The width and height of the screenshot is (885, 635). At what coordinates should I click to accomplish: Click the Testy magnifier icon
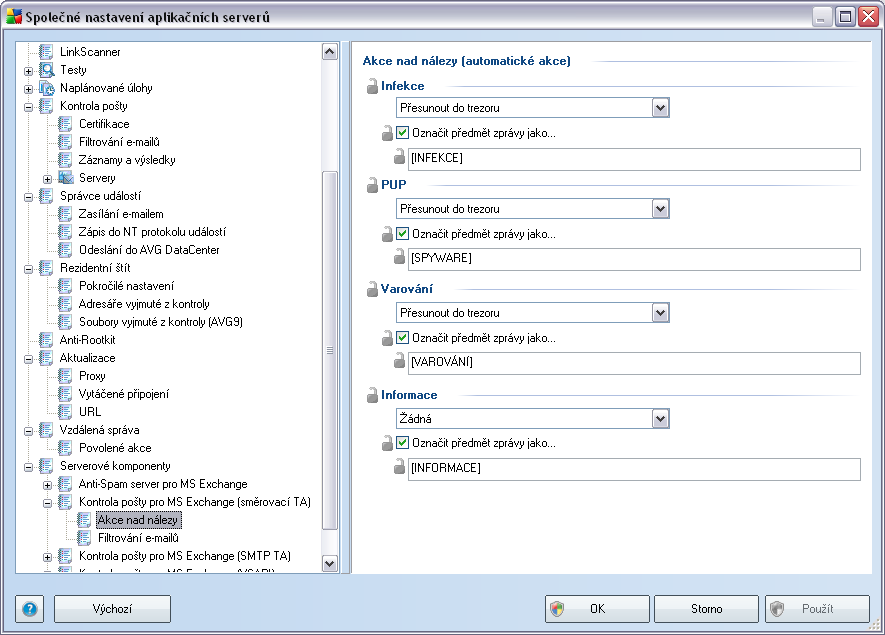[x=46, y=70]
